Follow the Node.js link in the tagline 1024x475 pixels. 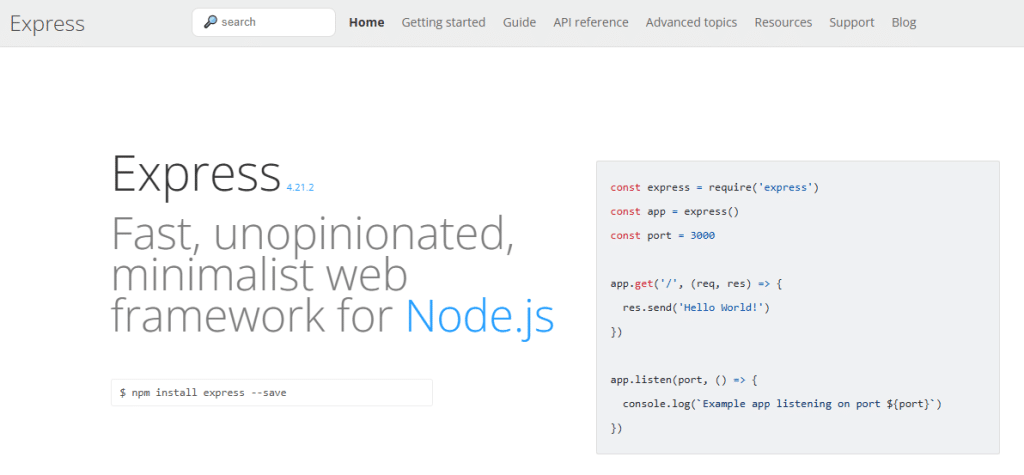pyautogui.click(x=480, y=316)
